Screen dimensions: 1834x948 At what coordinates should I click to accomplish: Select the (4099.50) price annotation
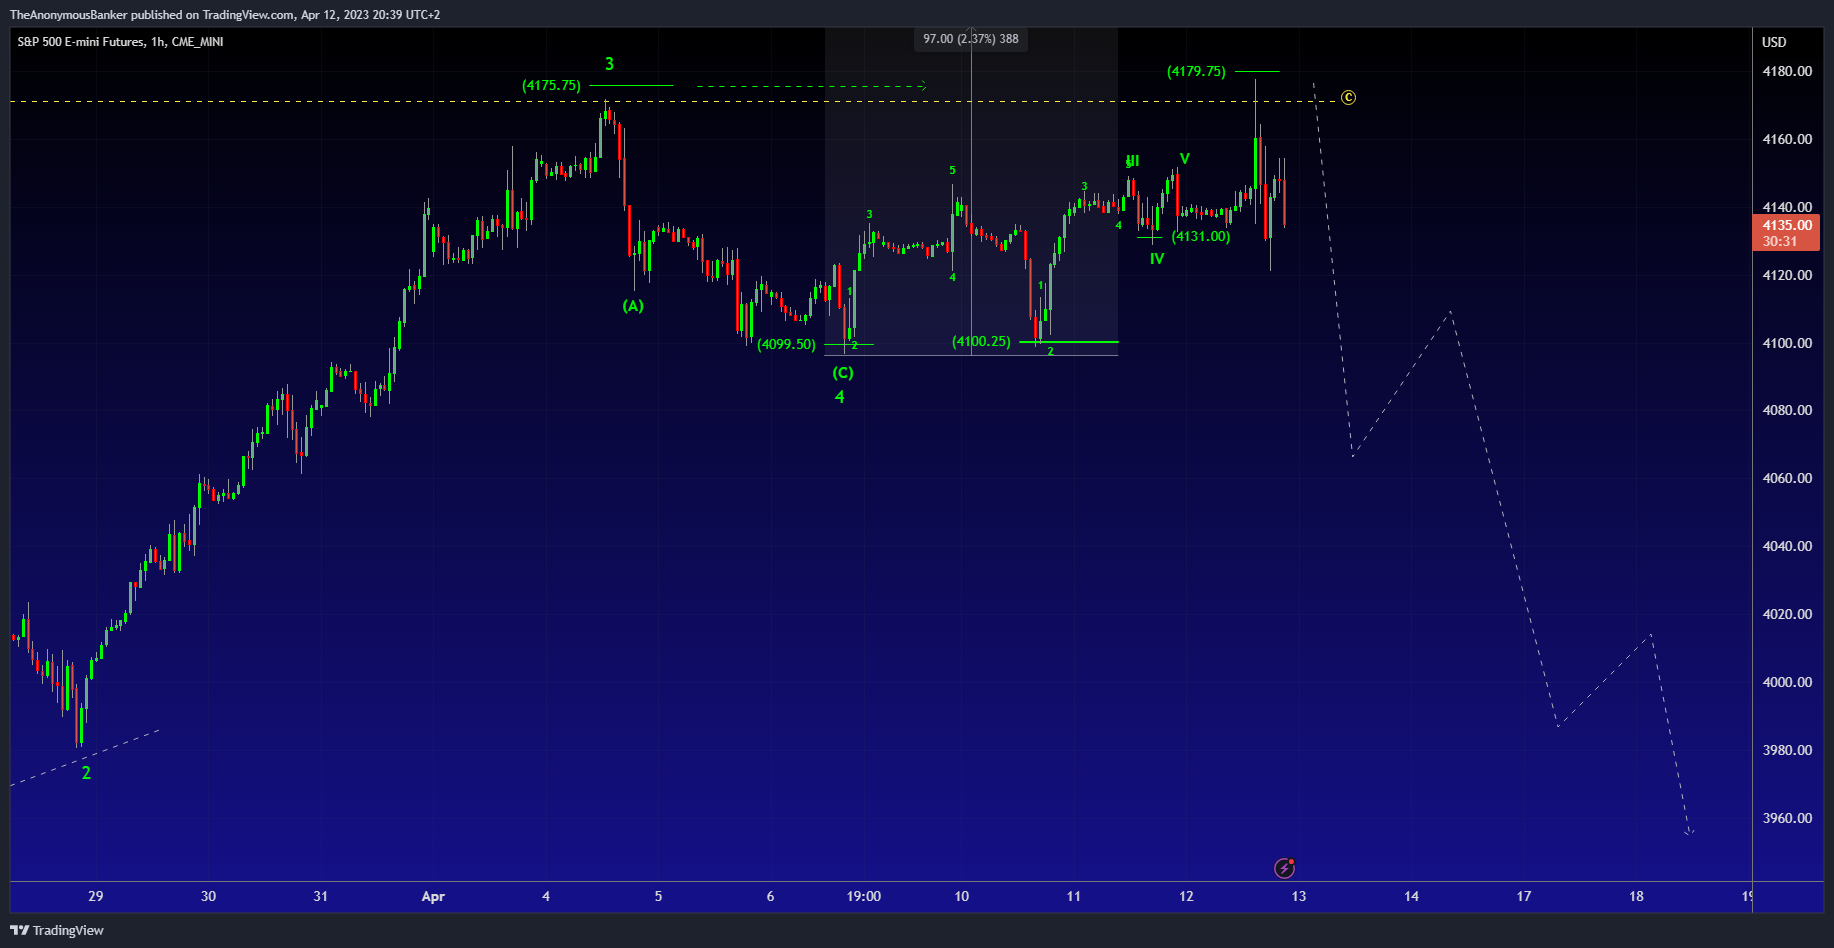tap(786, 344)
